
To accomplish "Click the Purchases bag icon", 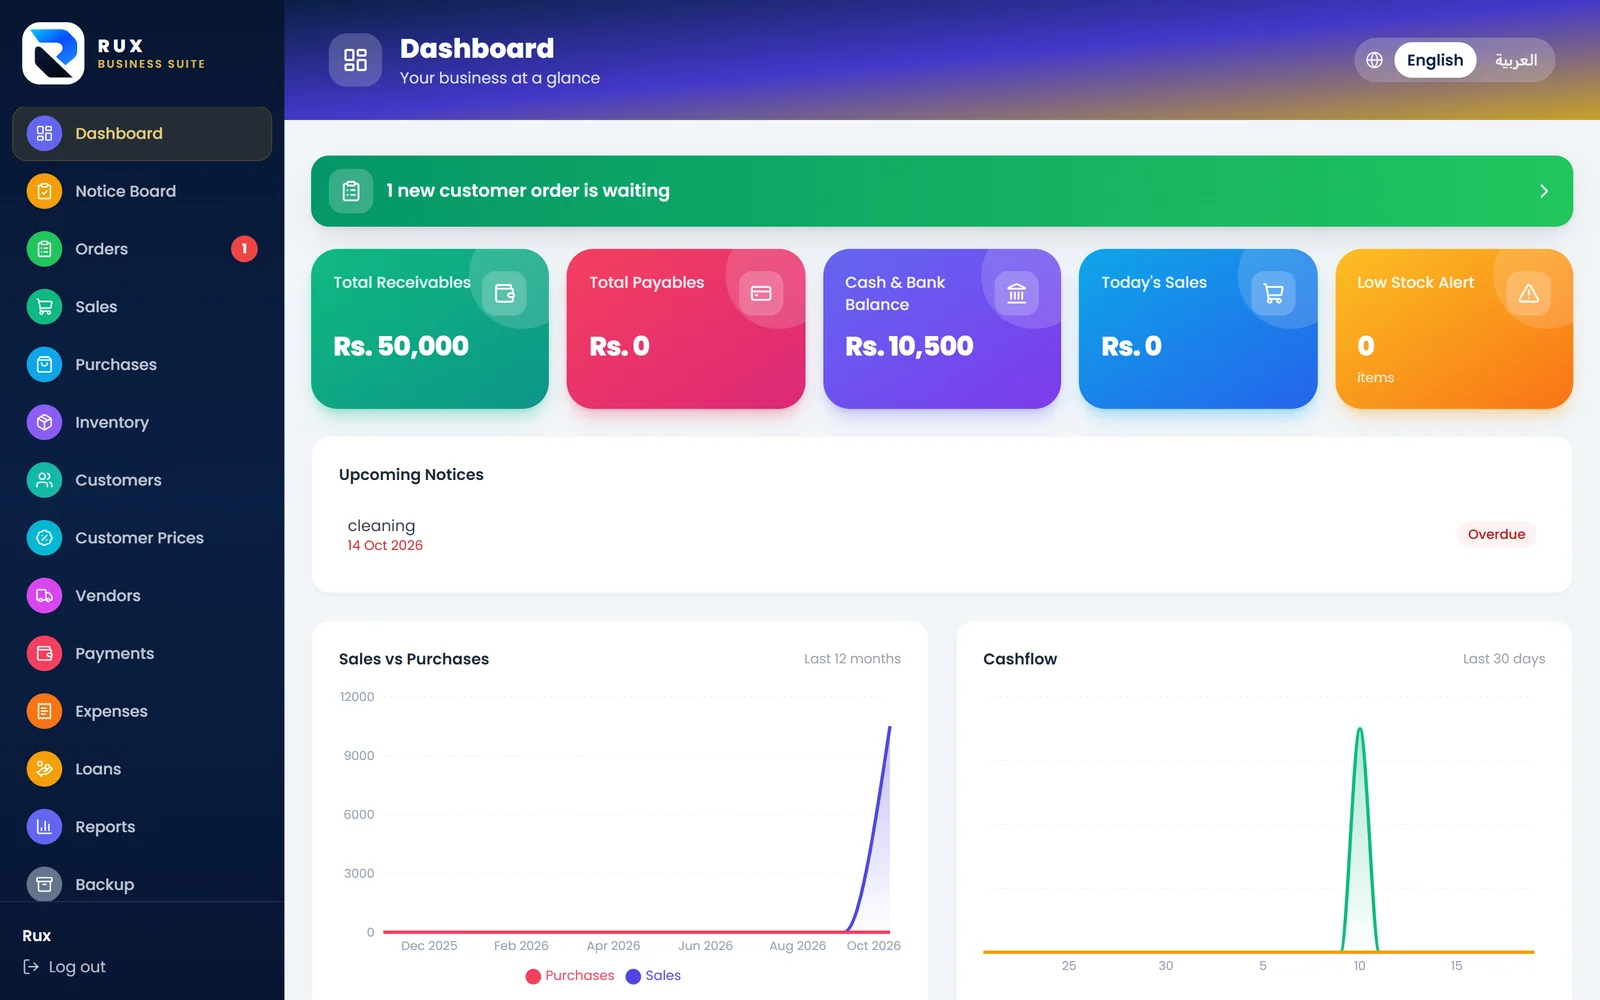I will [x=44, y=365].
